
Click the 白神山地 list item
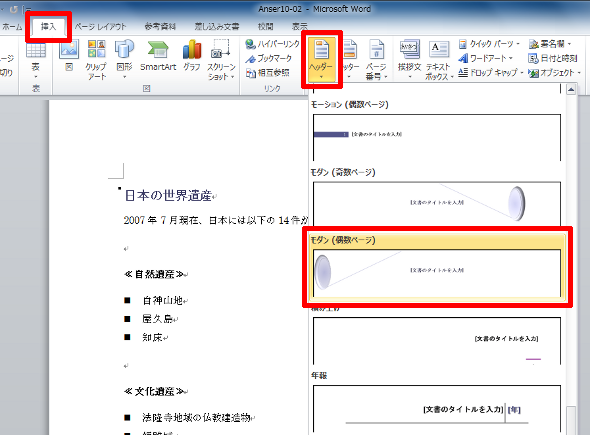click(x=163, y=300)
